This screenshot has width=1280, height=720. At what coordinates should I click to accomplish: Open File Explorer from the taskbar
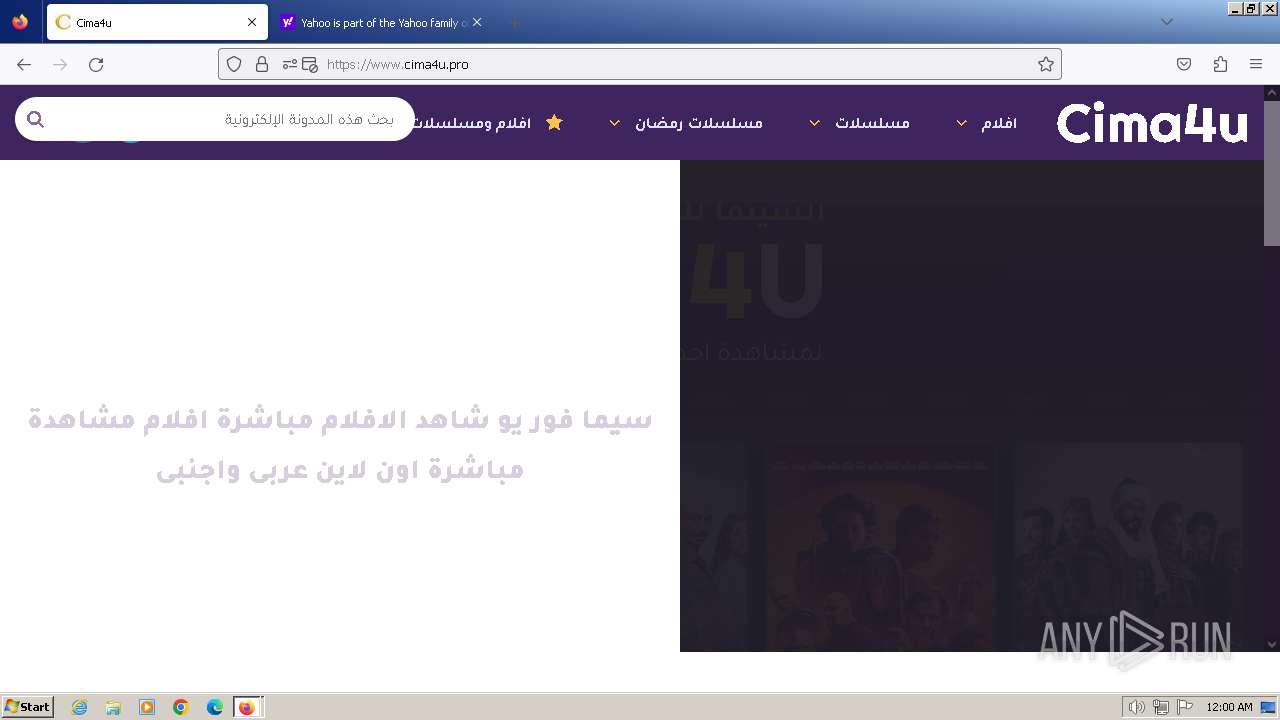113,707
